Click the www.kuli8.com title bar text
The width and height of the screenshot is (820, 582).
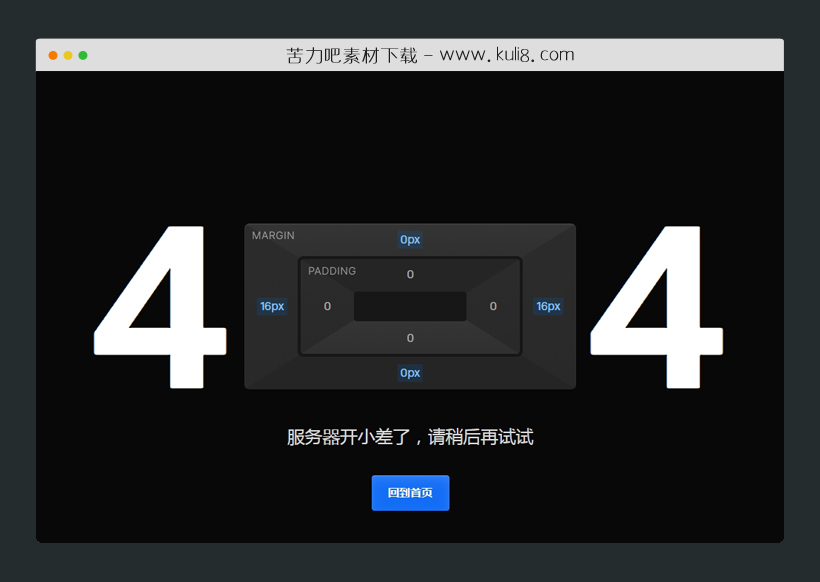pos(506,54)
